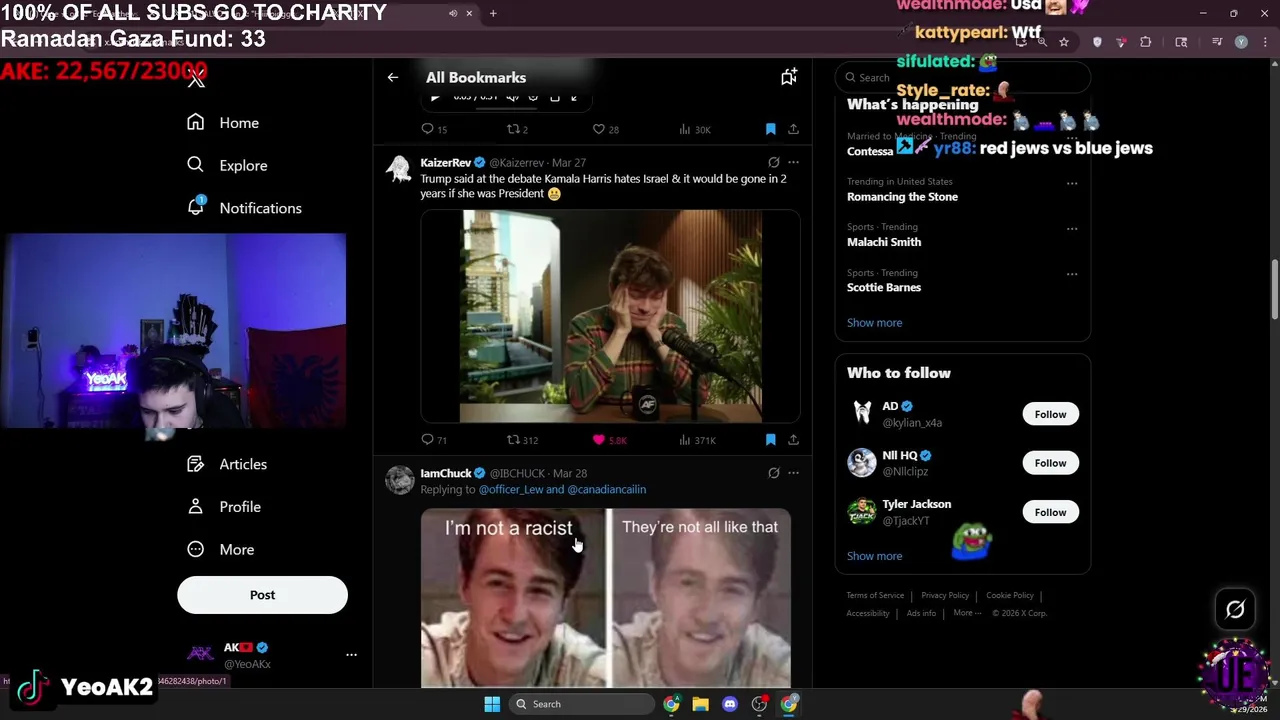This screenshot has width=1280, height=720.
Task: Open the add bookmark folder icon
Action: [x=789, y=77]
